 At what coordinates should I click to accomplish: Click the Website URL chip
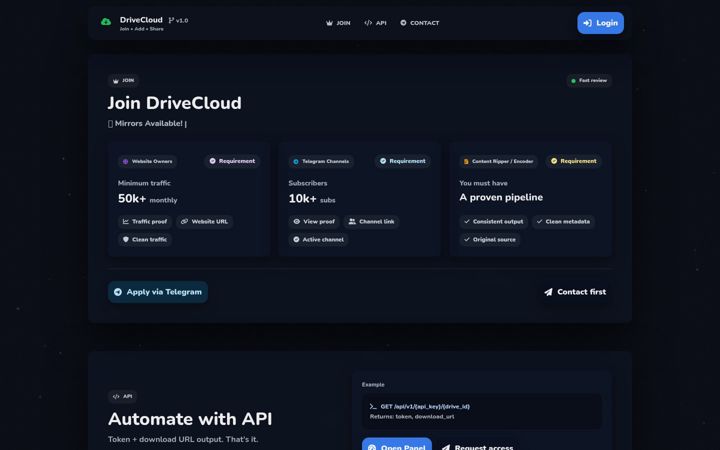point(204,221)
